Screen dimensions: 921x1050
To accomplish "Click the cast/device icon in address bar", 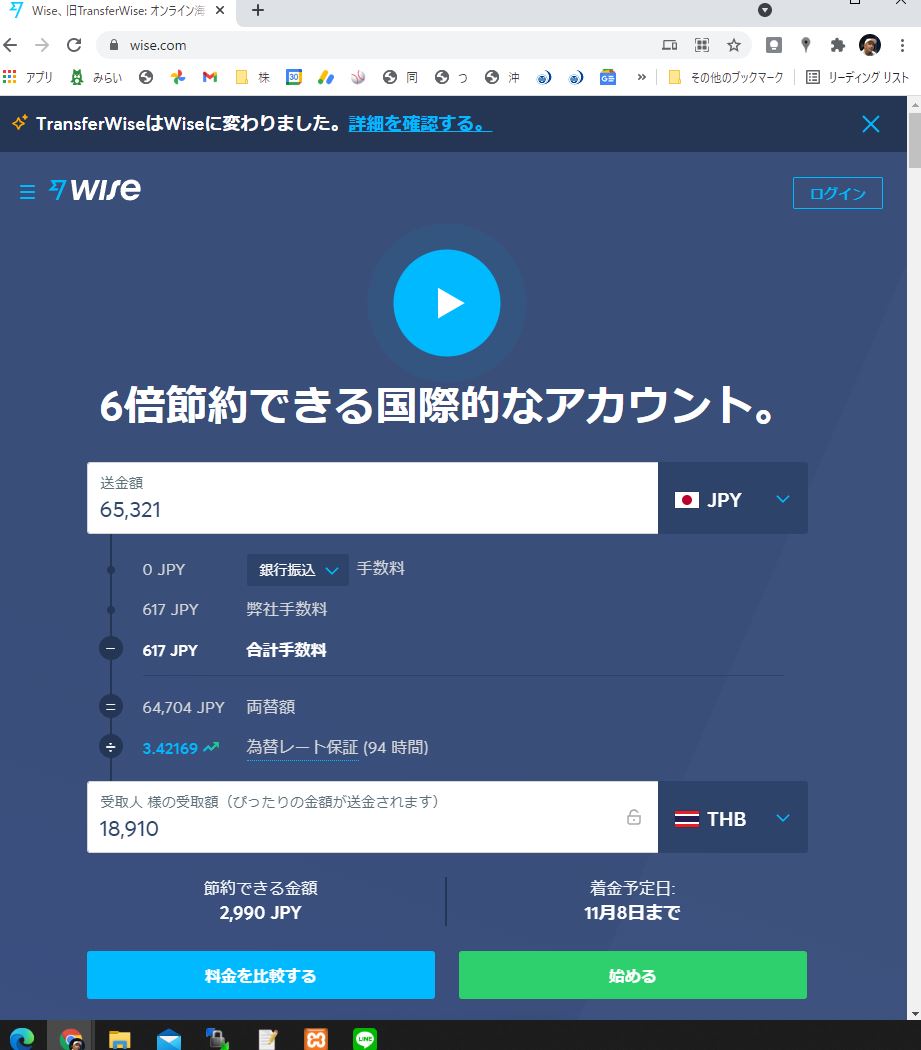I will click(x=669, y=45).
